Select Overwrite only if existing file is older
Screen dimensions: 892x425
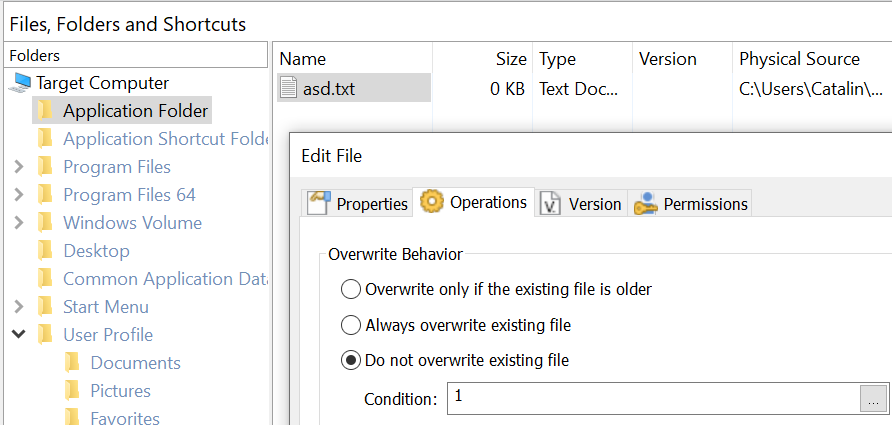[351, 290]
